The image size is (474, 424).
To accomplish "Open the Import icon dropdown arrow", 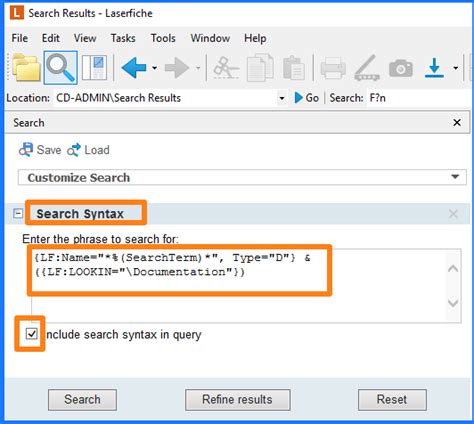I will coord(456,68).
